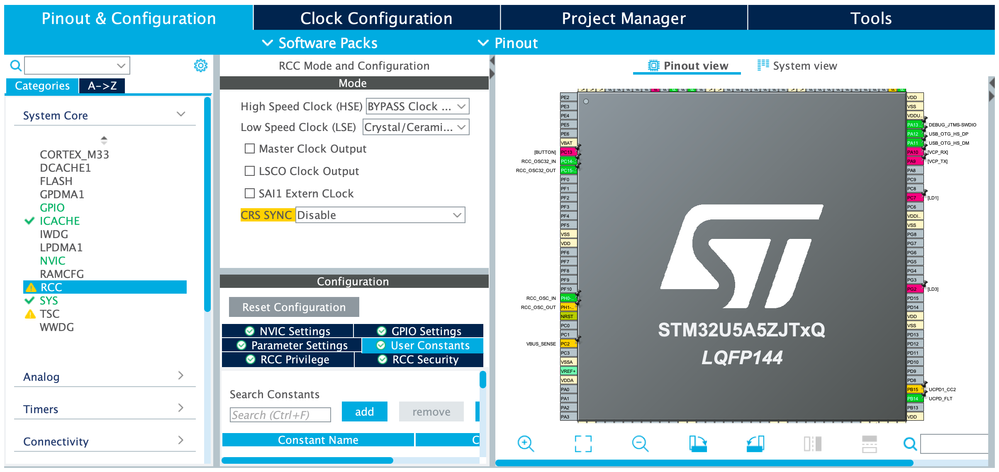Screen dimensions: 999x472
Task: Select pin PC13 labeled BUTTON
Action: coord(568,152)
